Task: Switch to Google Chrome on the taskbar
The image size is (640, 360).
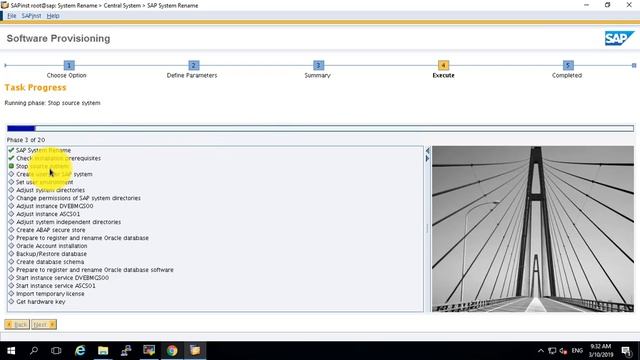Action: pos(172,351)
